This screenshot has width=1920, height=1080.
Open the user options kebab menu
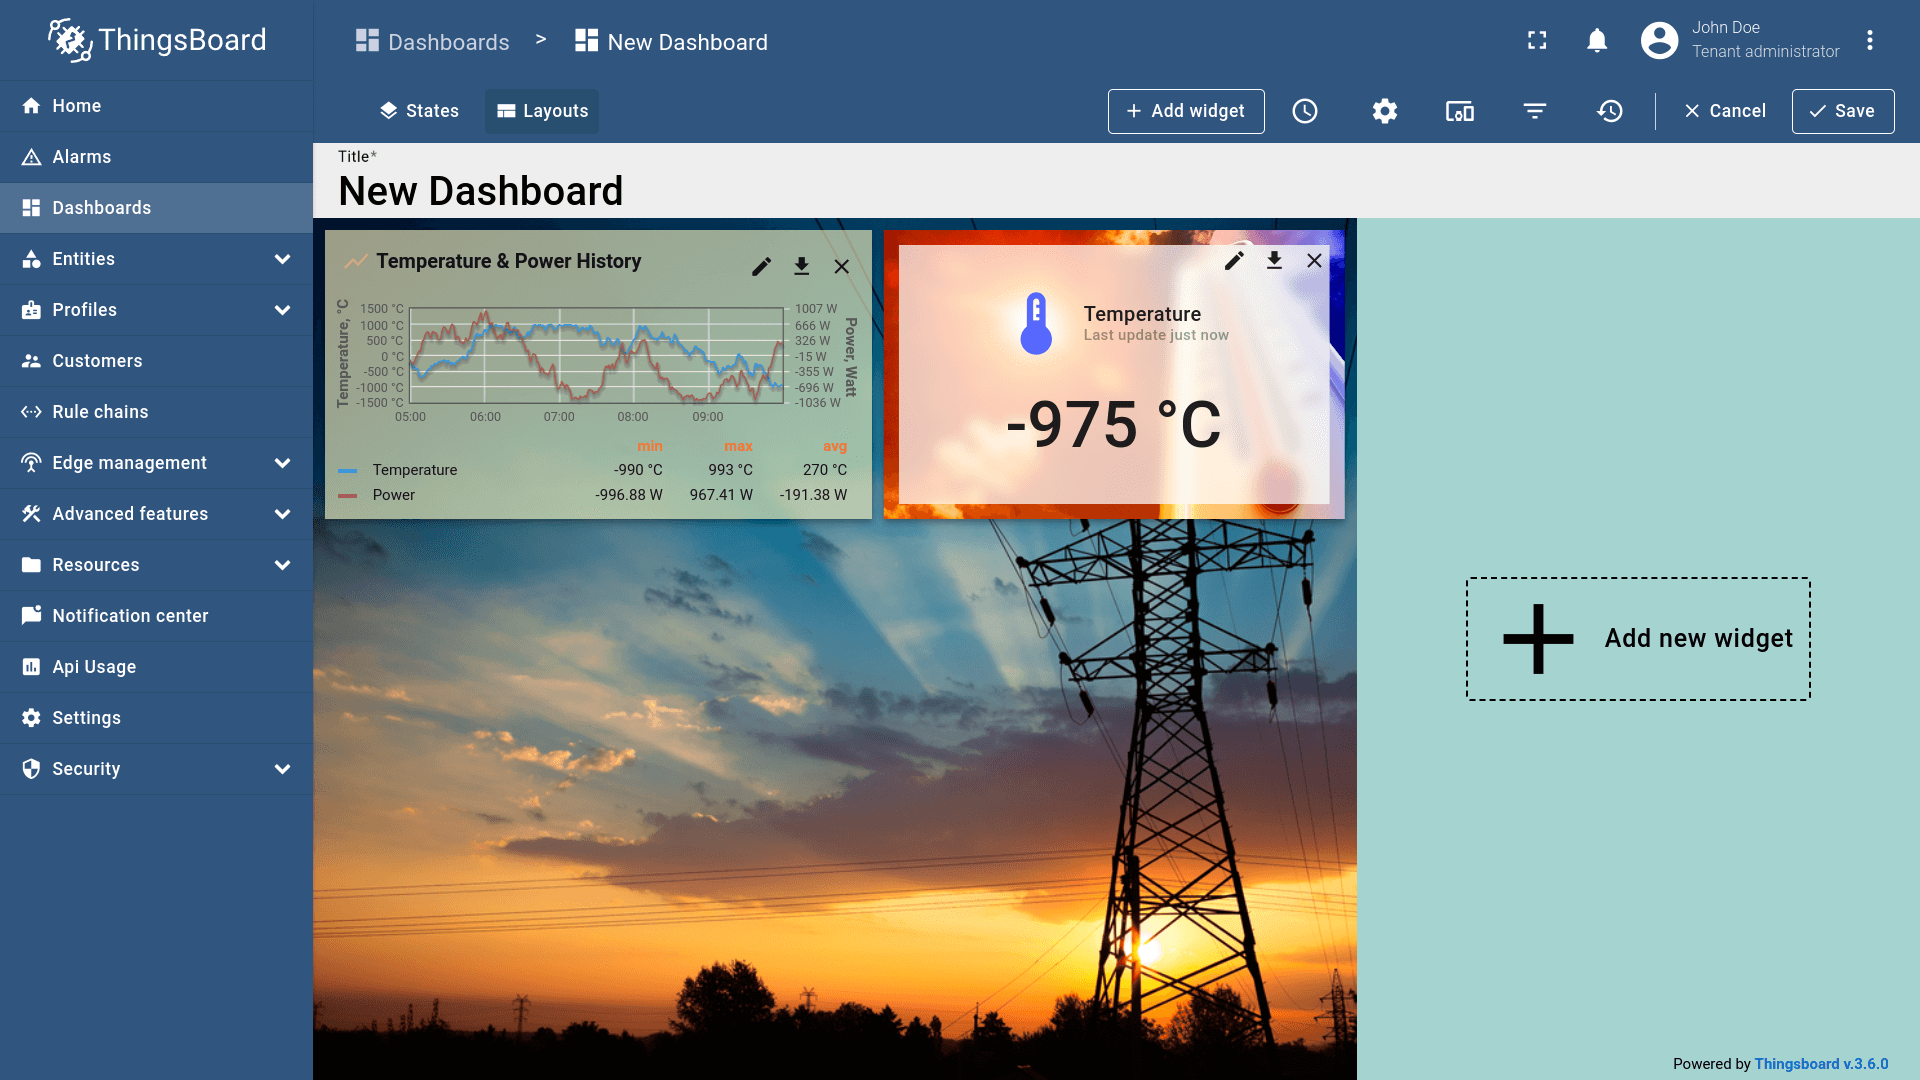[x=1869, y=40]
